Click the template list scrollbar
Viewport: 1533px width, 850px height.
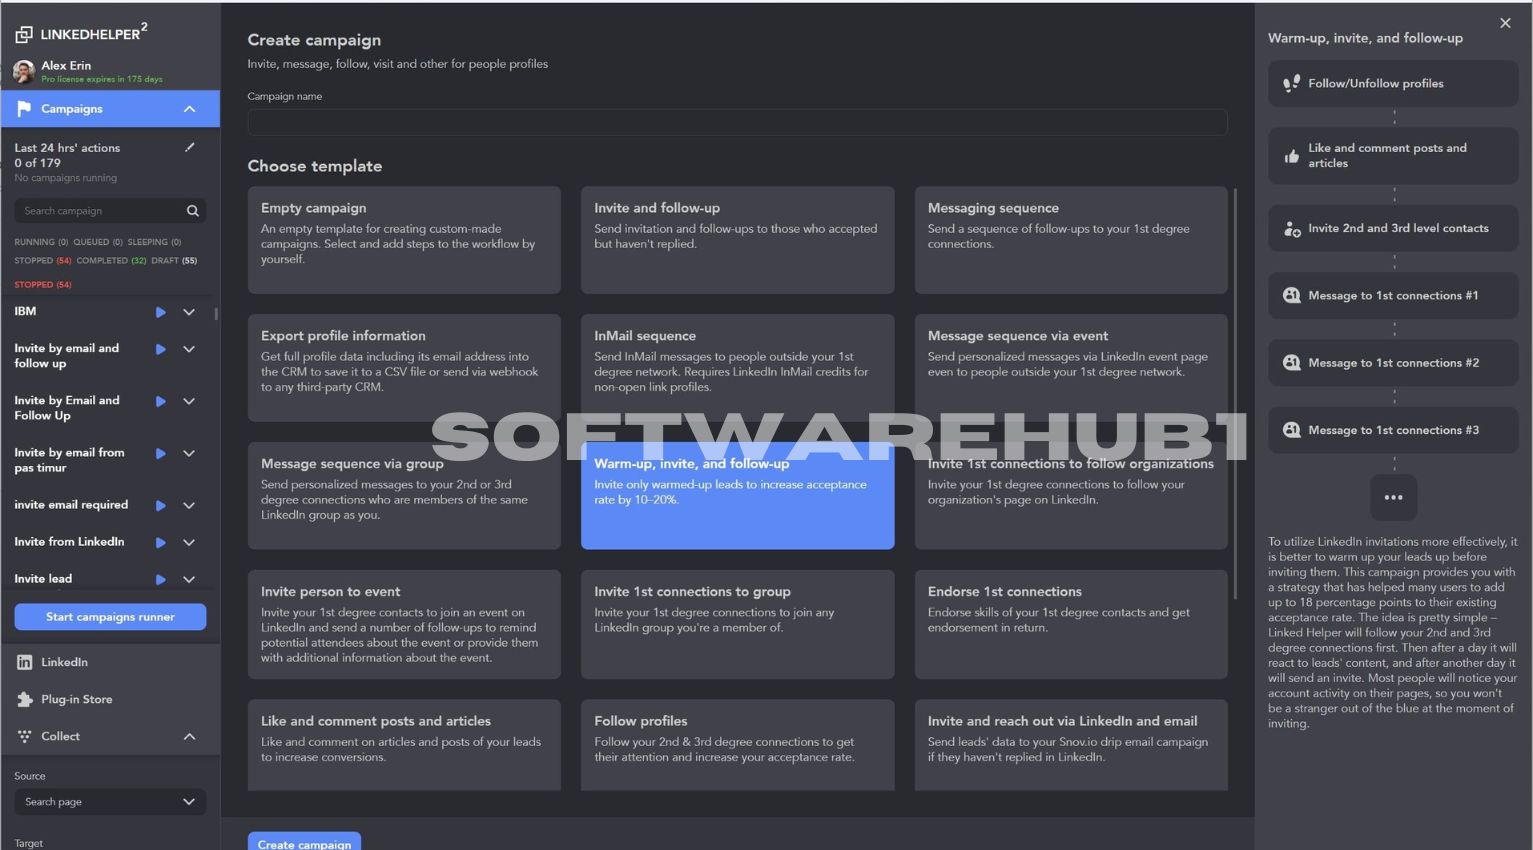1237,393
